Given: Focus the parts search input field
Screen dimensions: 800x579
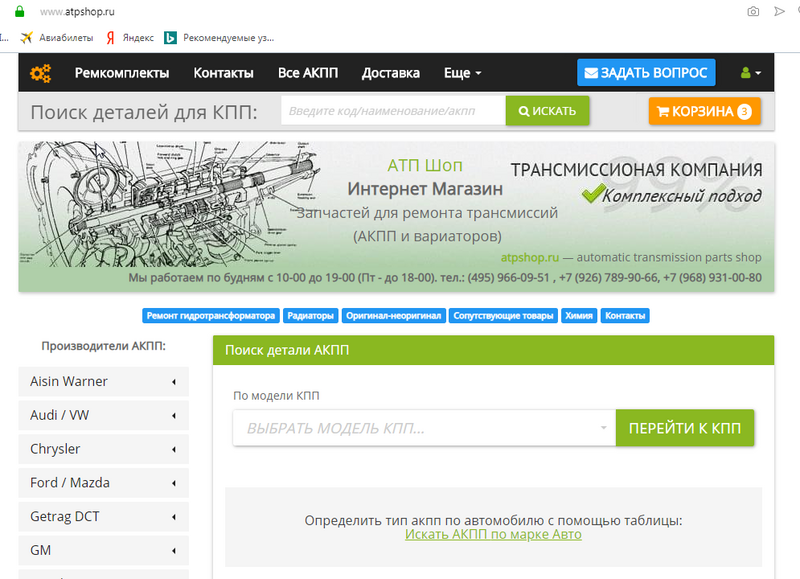Looking at the screenshot, I should (x=393, y=111).
